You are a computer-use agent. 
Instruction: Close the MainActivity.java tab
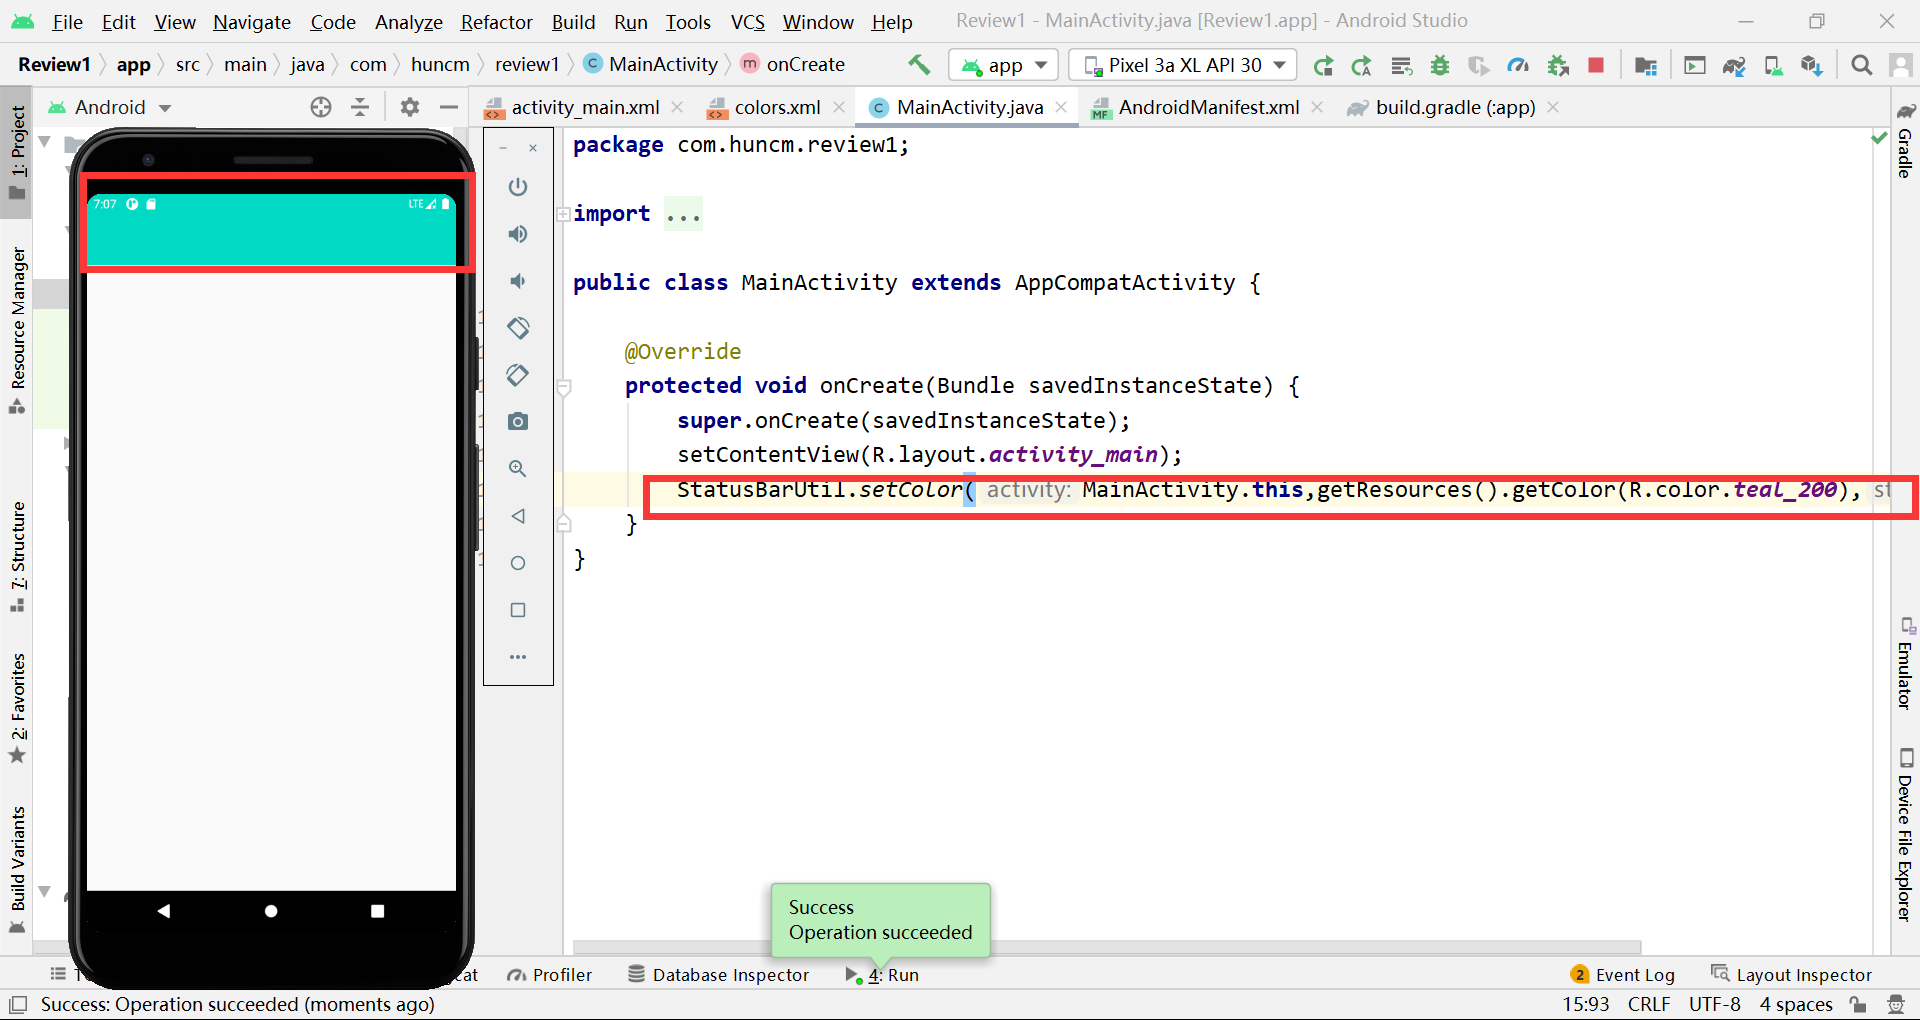(x=1061, y=107)
